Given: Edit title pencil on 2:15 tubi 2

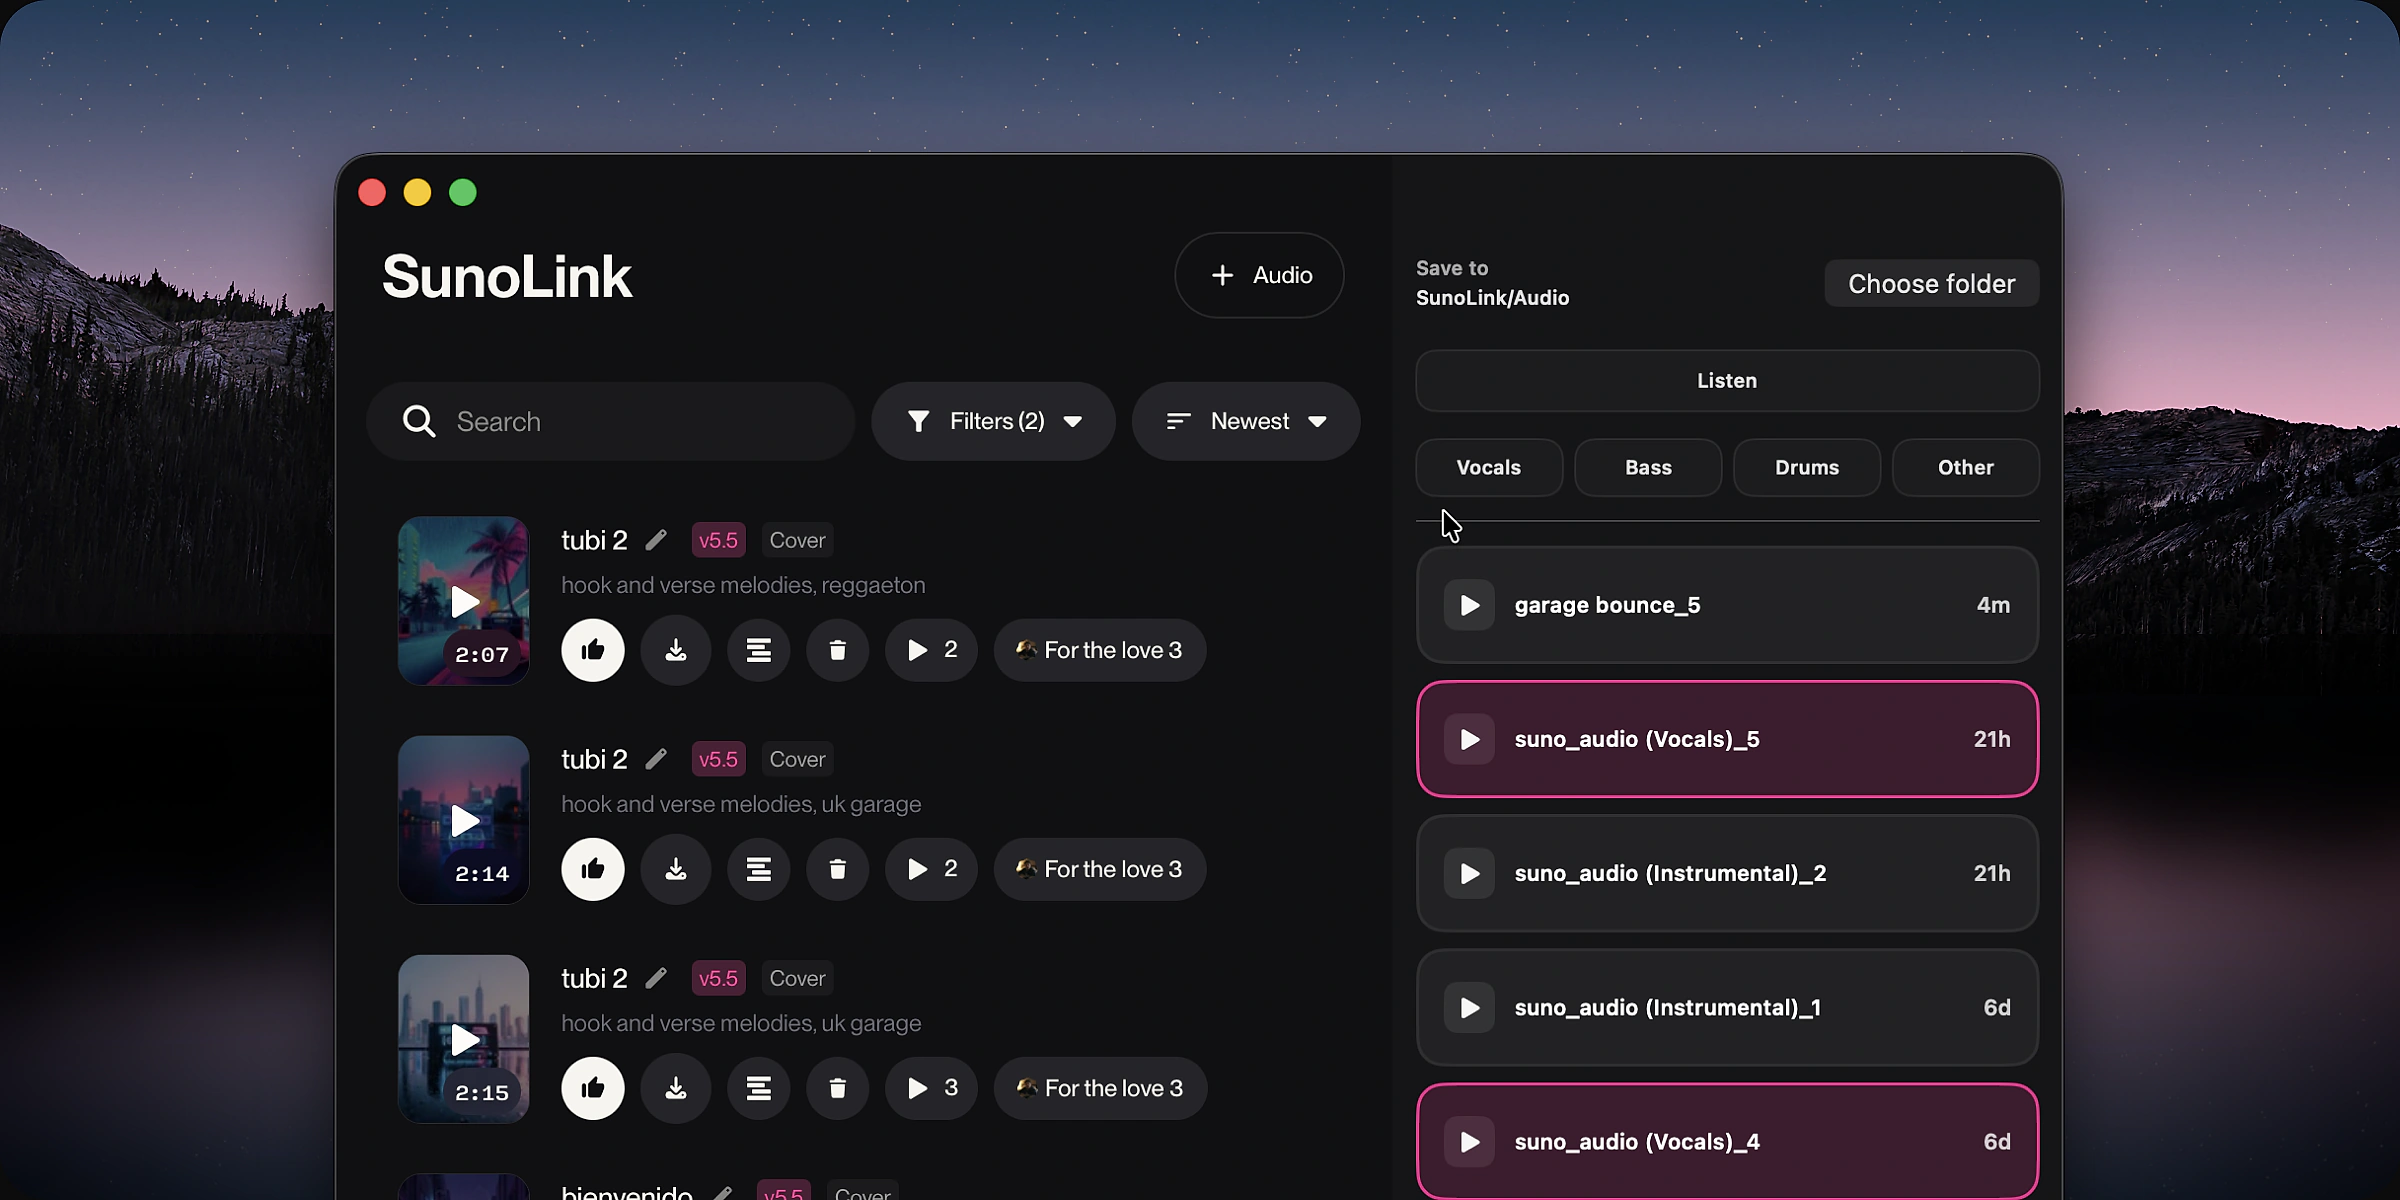Looking at the screenshot, I should (x=656, y=978).
